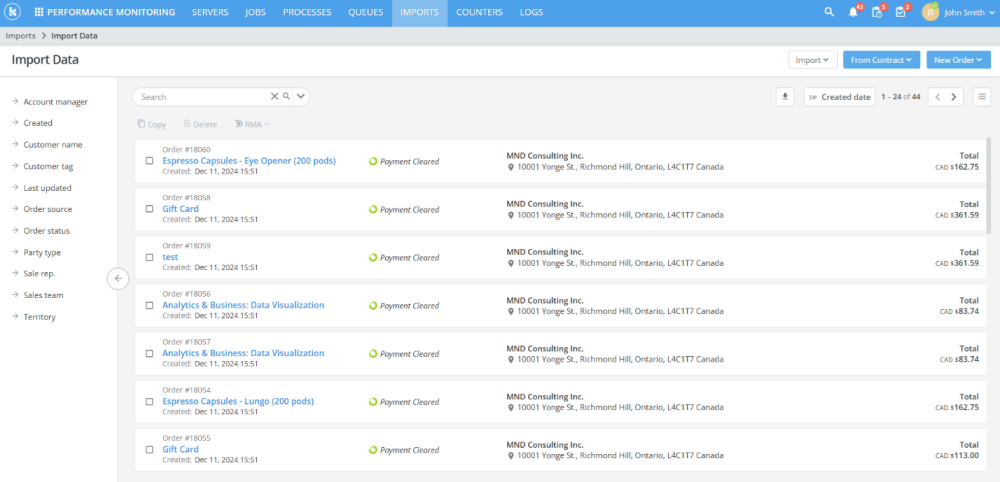1000x482 pixels.
Task: Open Analytics & Business link for order #18056
Action: tap(243, 305)
